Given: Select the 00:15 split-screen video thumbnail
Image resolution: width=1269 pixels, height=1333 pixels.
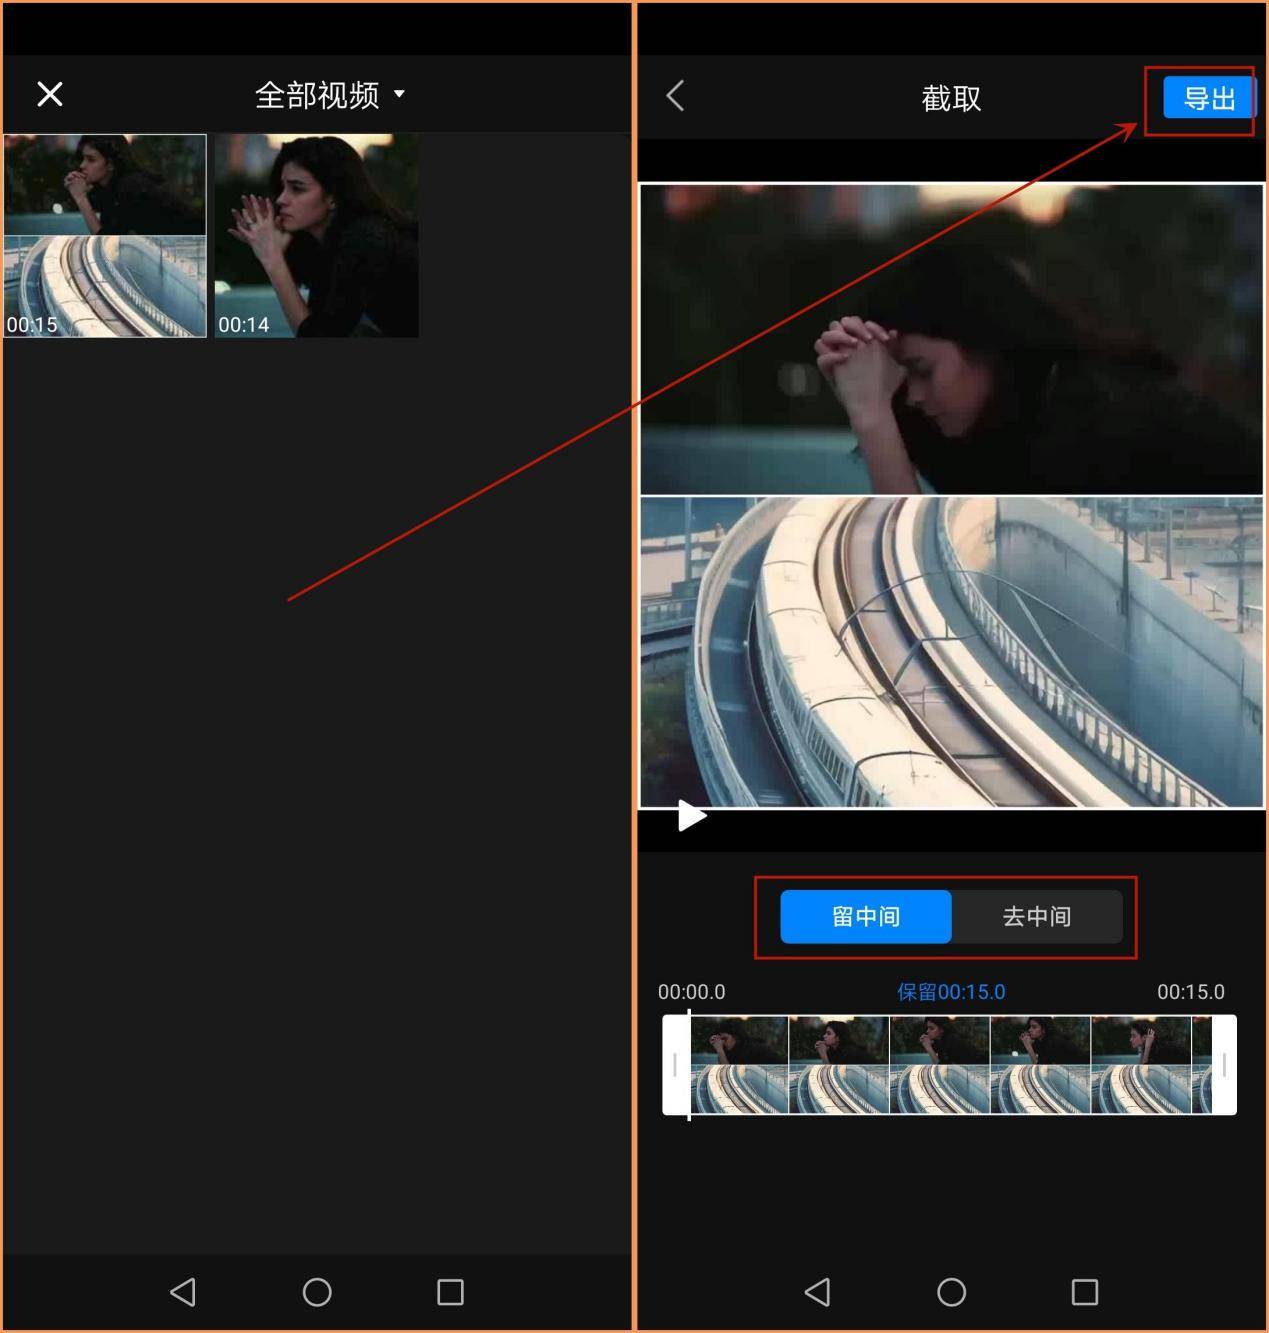Looking at the screenshot, I should point(105,236).
